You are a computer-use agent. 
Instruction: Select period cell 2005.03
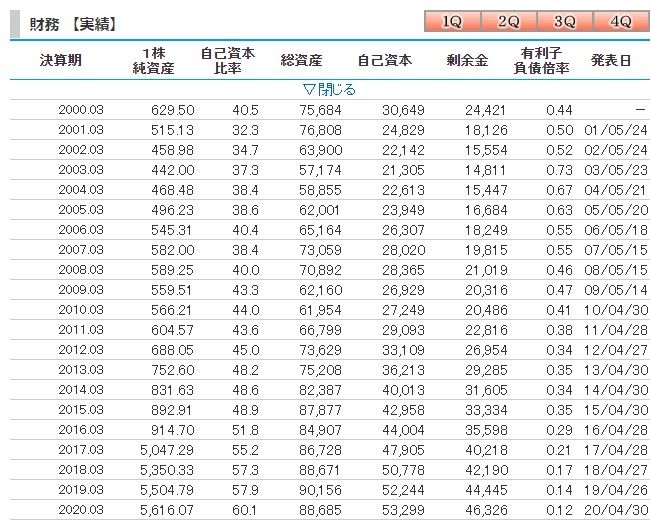81,209
